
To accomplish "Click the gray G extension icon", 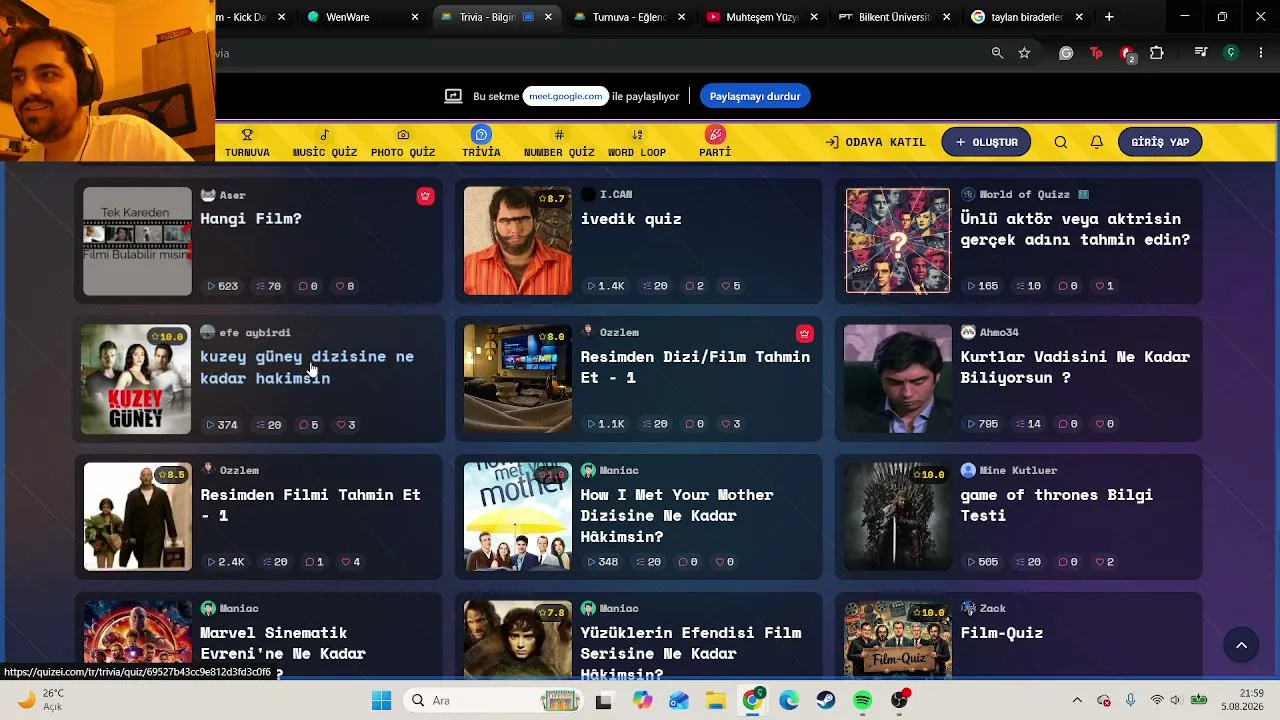I will 1066,53.
